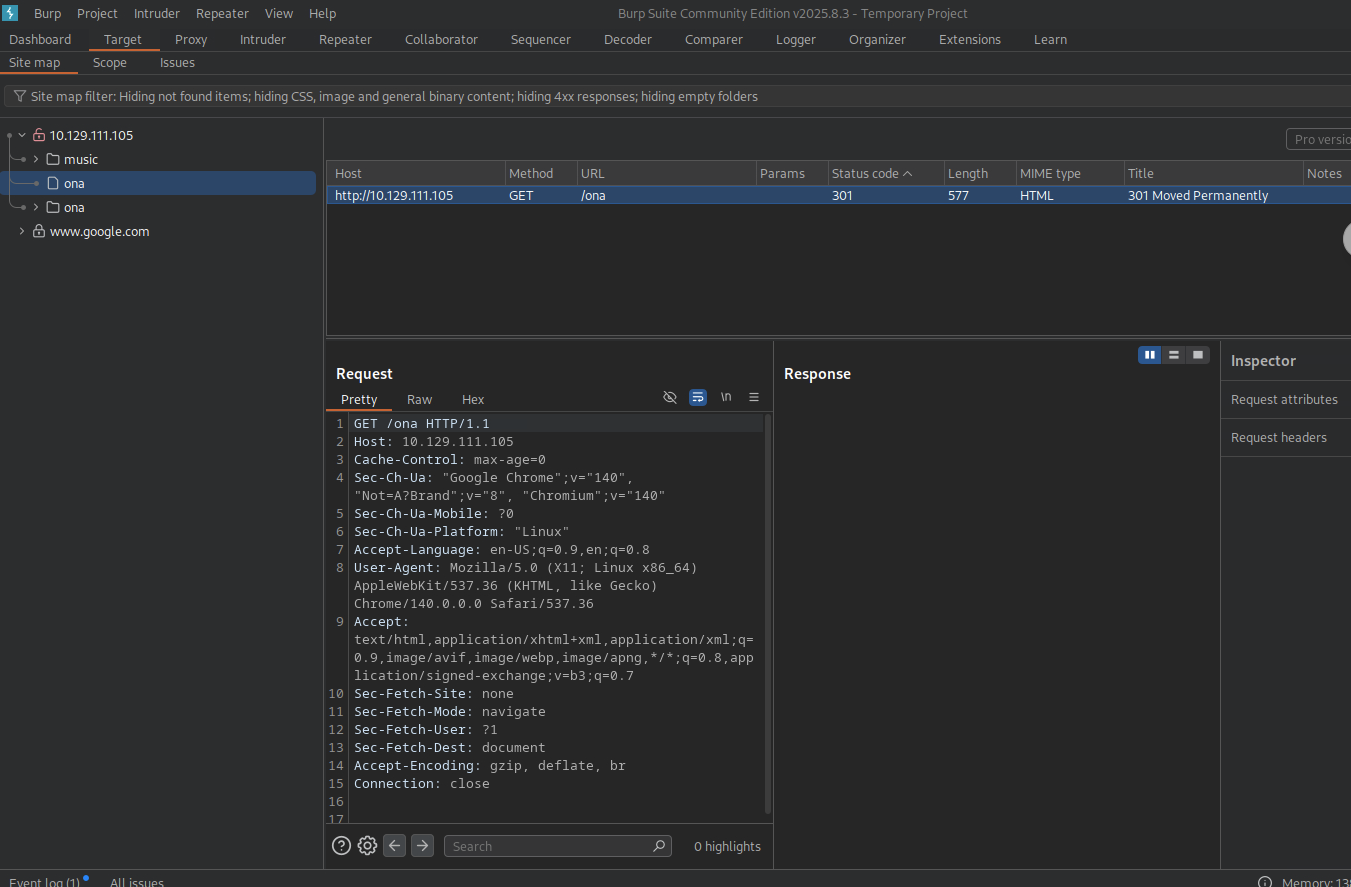Toggle the line wrap button
Image resolution: width=1351 pixels, height=887 pixels.
click(698, 397)
